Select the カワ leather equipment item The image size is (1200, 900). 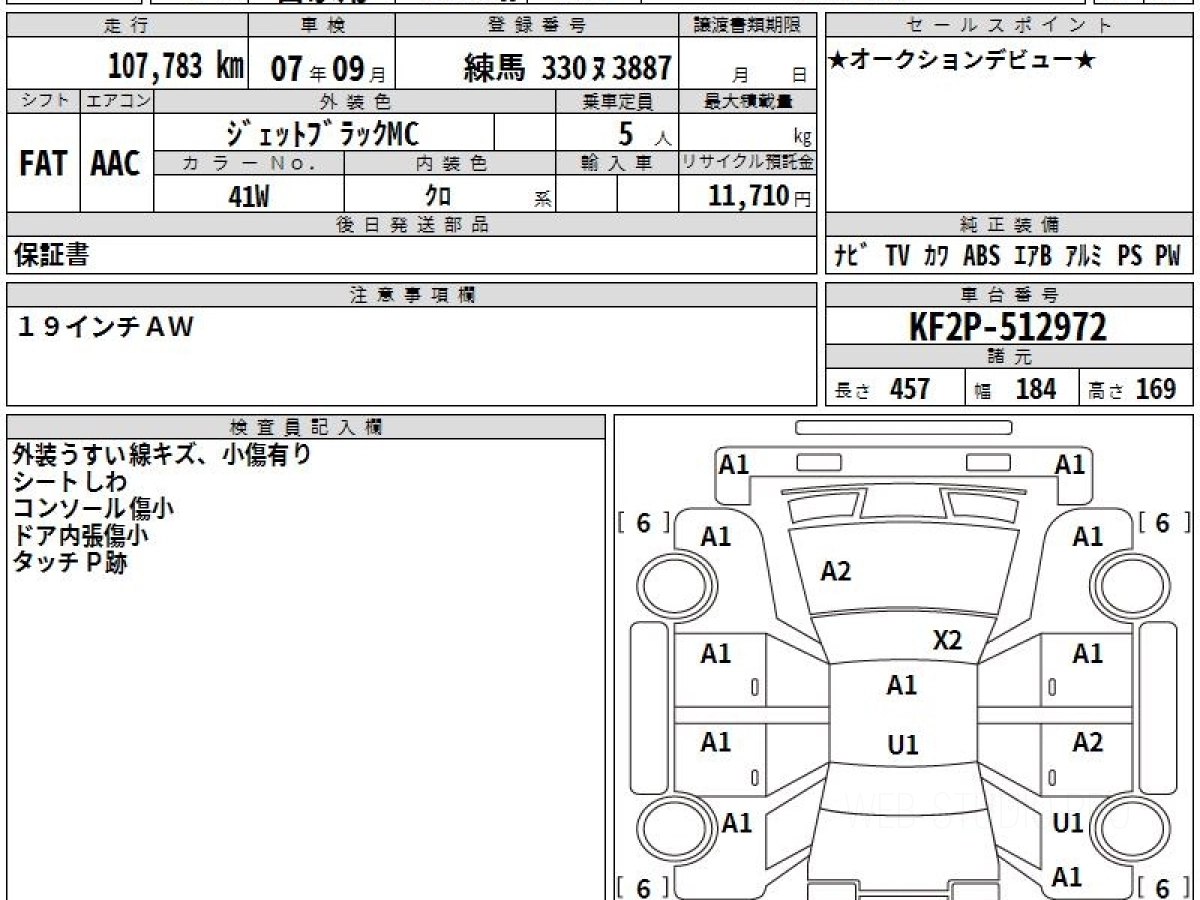pyautogui.click(x=937, y=256)
